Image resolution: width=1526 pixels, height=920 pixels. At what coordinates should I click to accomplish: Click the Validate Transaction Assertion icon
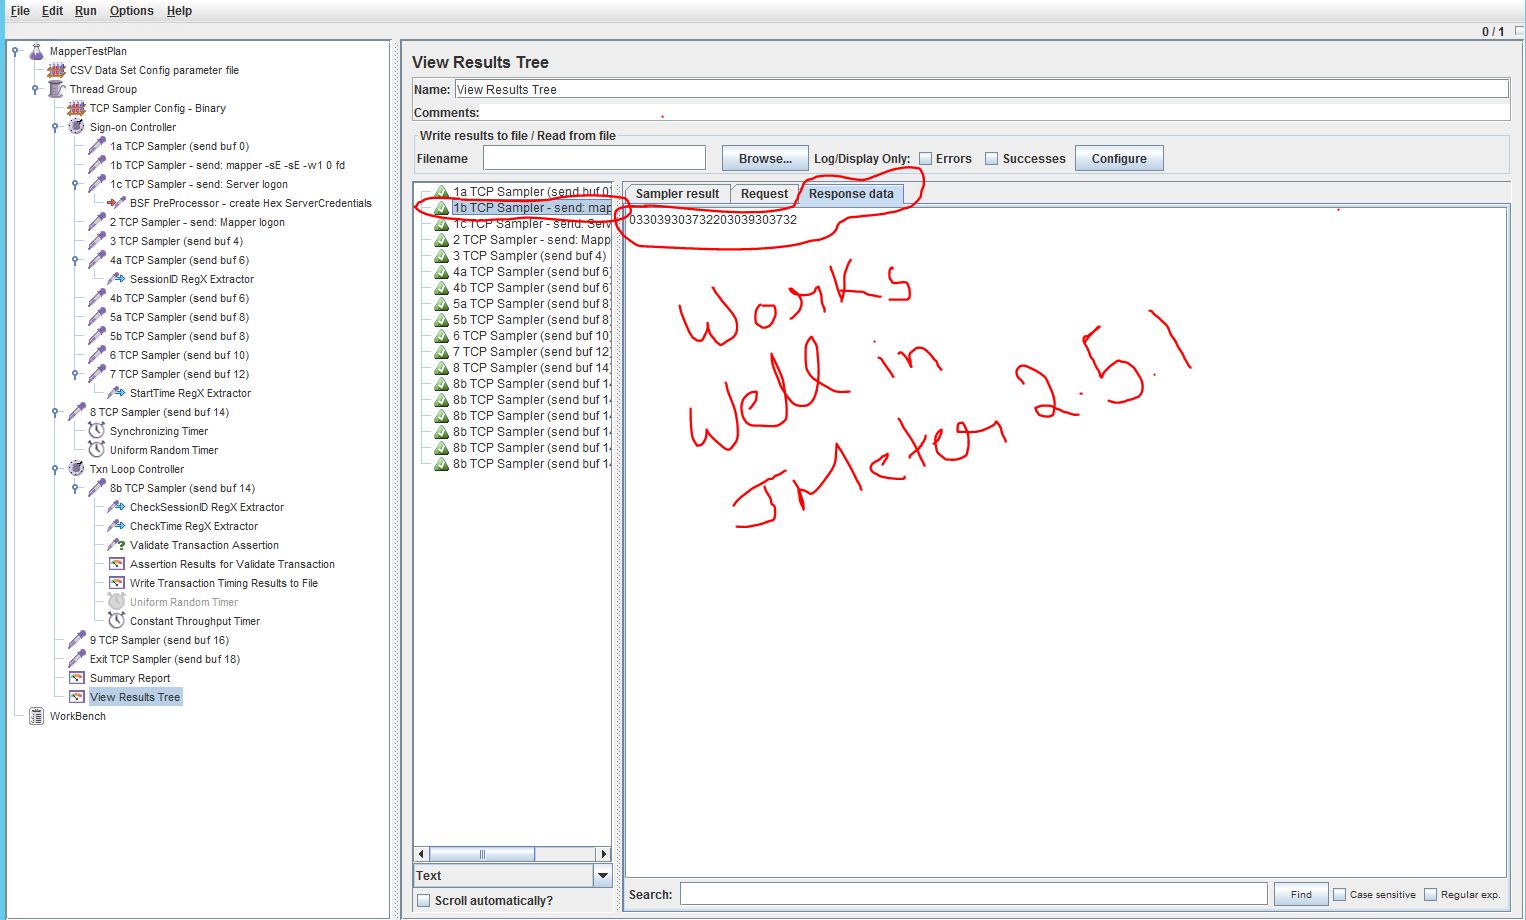pos(117,545)
